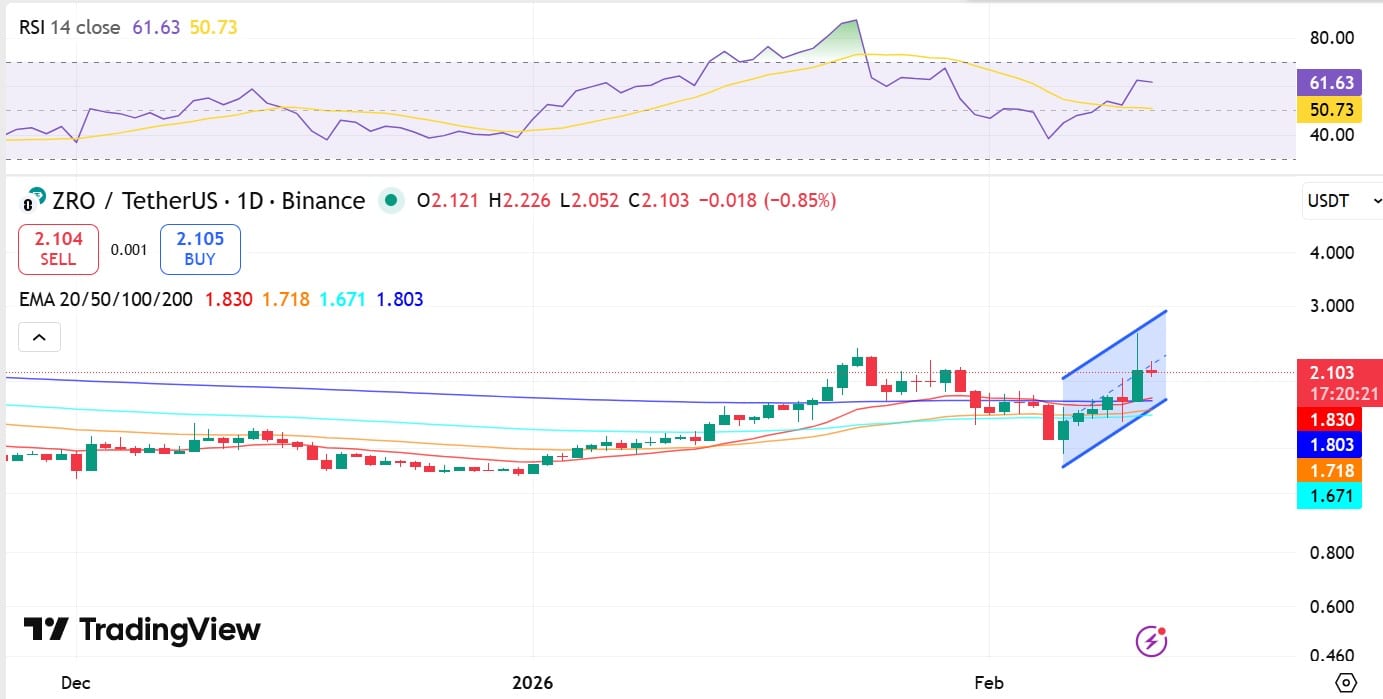Click the SELL button showing 2.104

[57, 248]
